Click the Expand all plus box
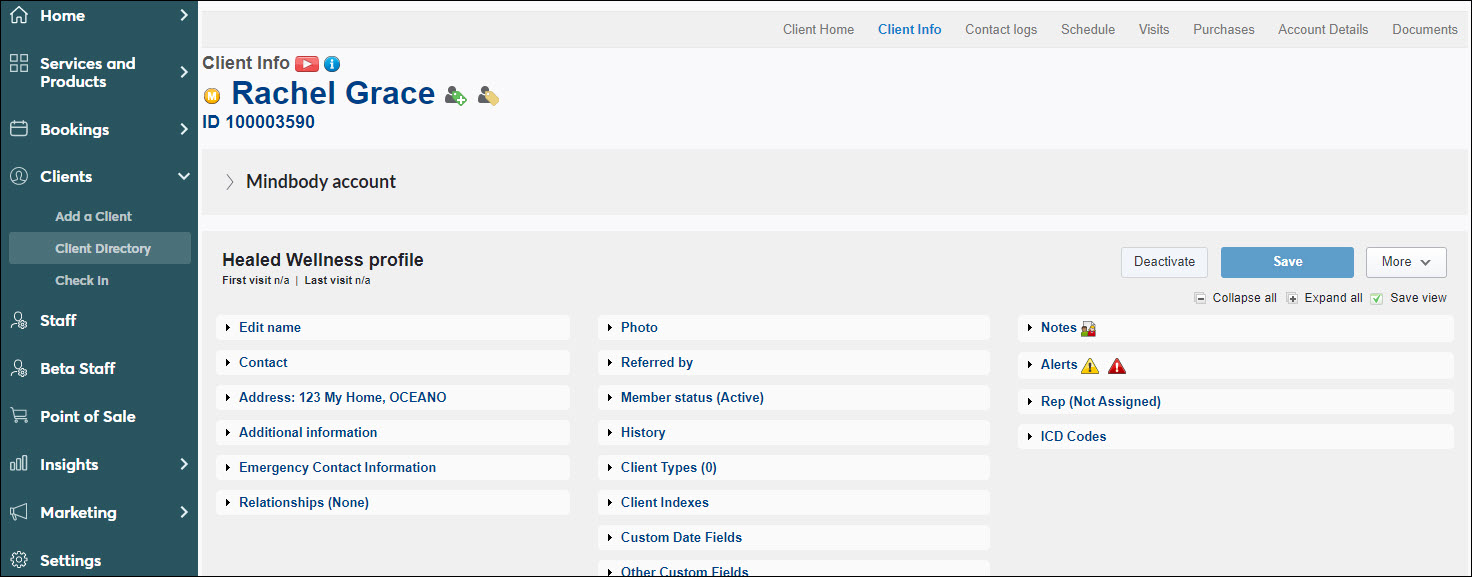 click(x=1292, y=298)
